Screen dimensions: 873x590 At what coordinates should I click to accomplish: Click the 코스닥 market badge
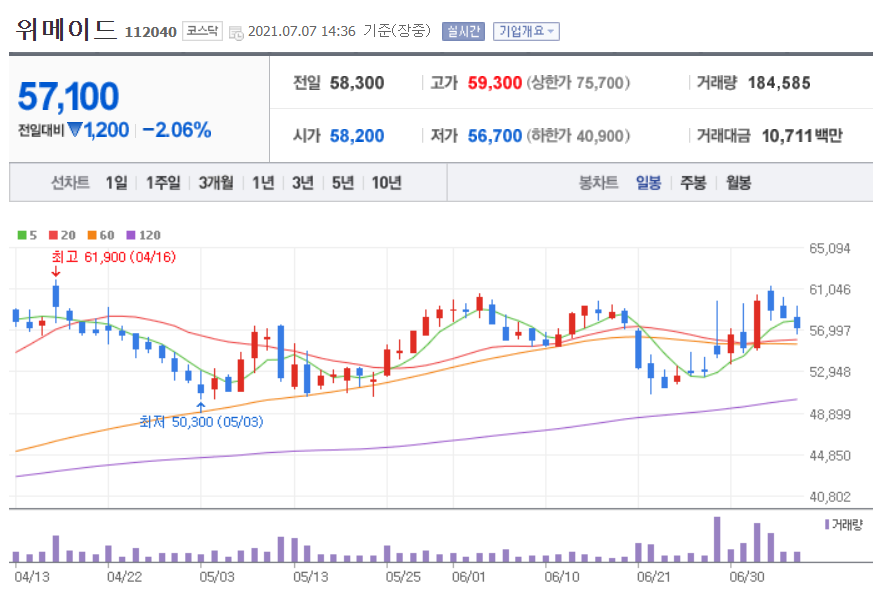coord(202,31)
